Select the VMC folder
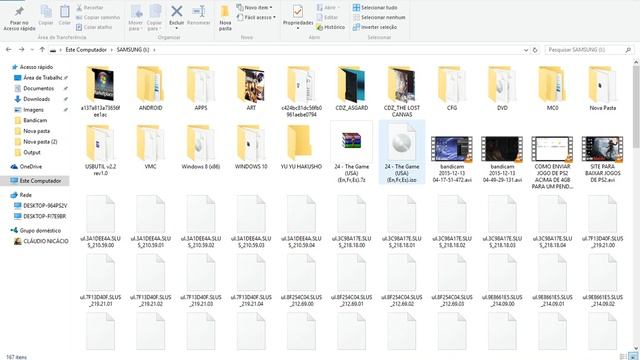Screen dimensions: 640x360 tap(151, 147)
